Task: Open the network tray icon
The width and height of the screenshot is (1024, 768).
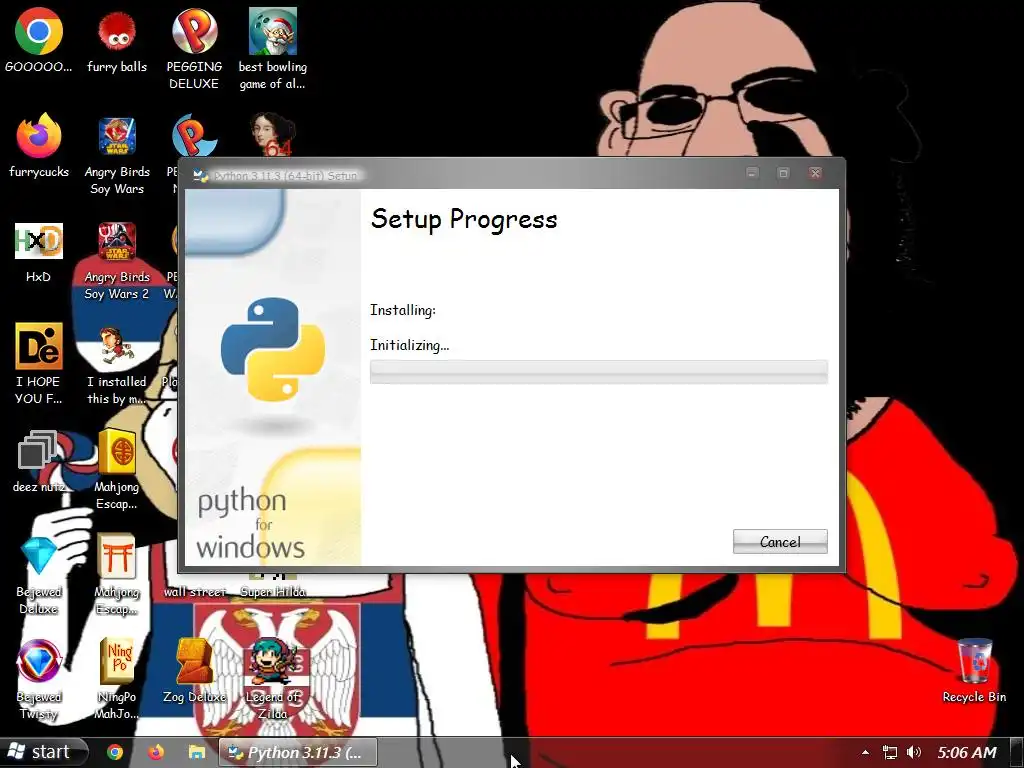Action: pyautogui.click(x=889, y=752)
